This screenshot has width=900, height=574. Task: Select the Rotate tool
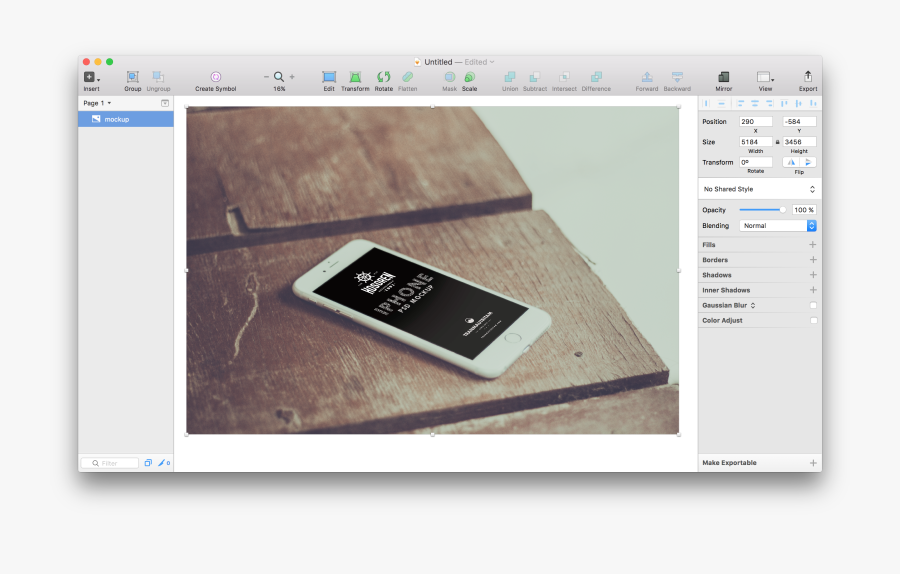(383, 77)
